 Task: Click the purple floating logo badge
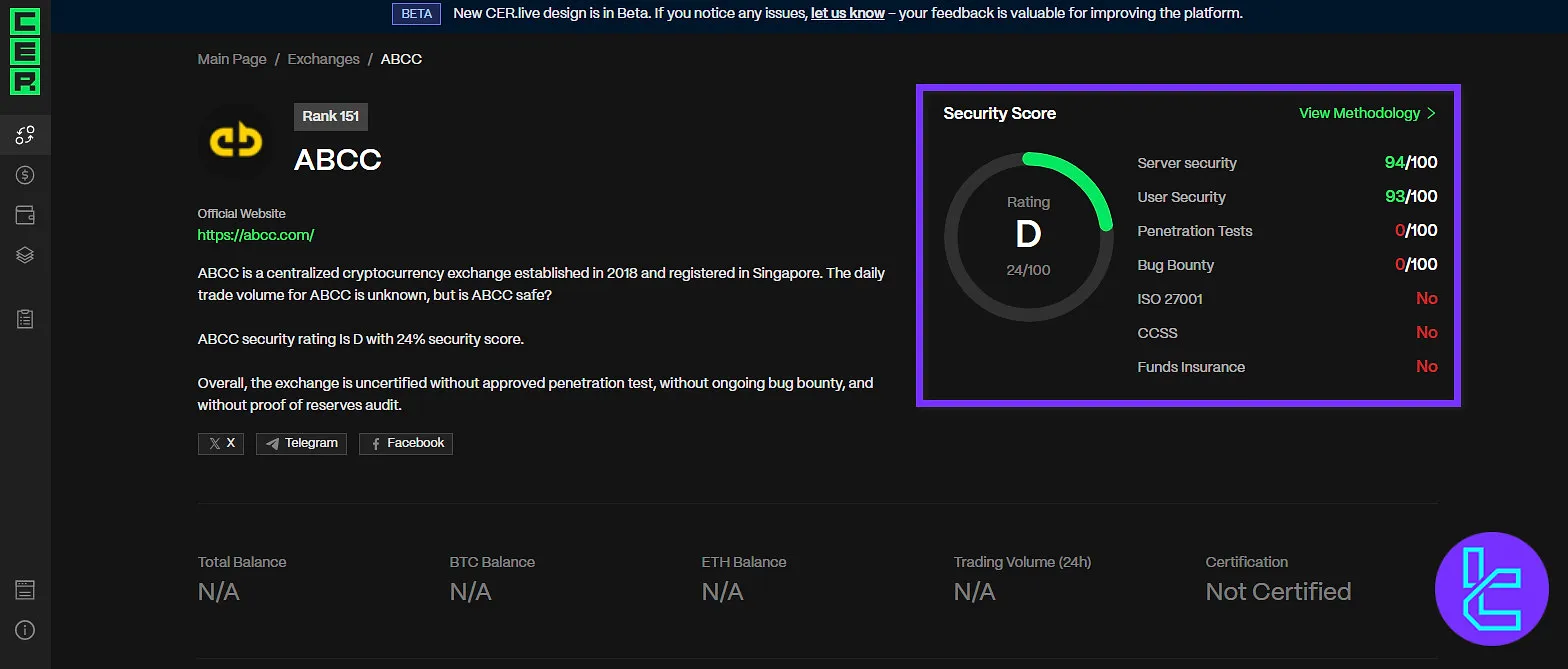[x=1491, y=589]
